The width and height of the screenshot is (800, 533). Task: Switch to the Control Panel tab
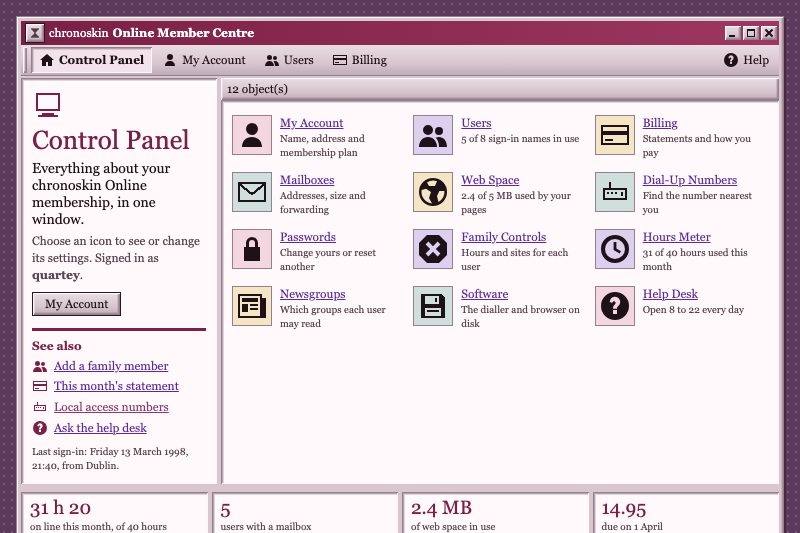pos(92,60)
